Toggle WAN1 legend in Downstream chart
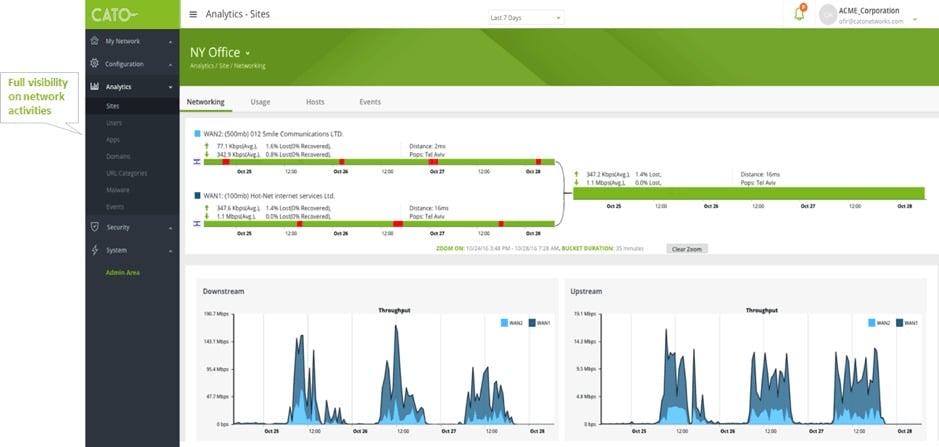The height and width of the screenshot is (447, 939). (x=540, y=323)
